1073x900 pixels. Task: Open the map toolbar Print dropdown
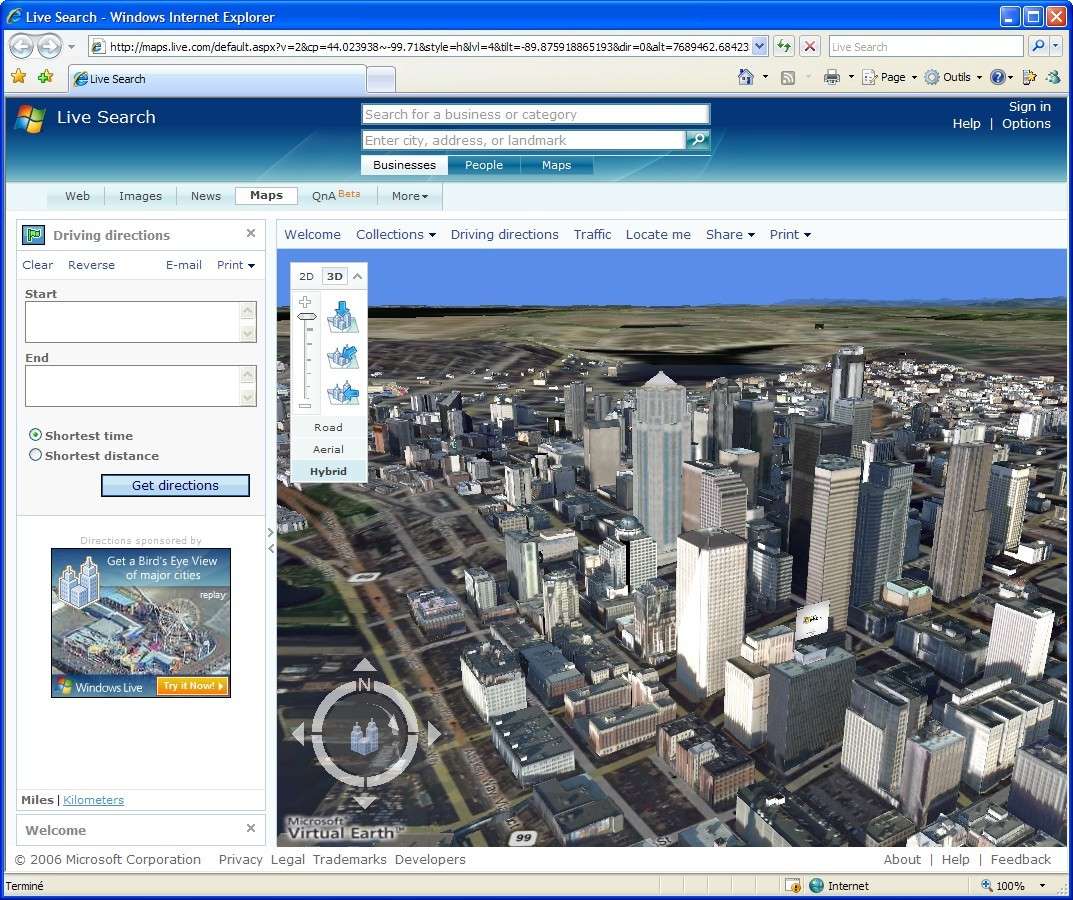[x=790, y=235]
